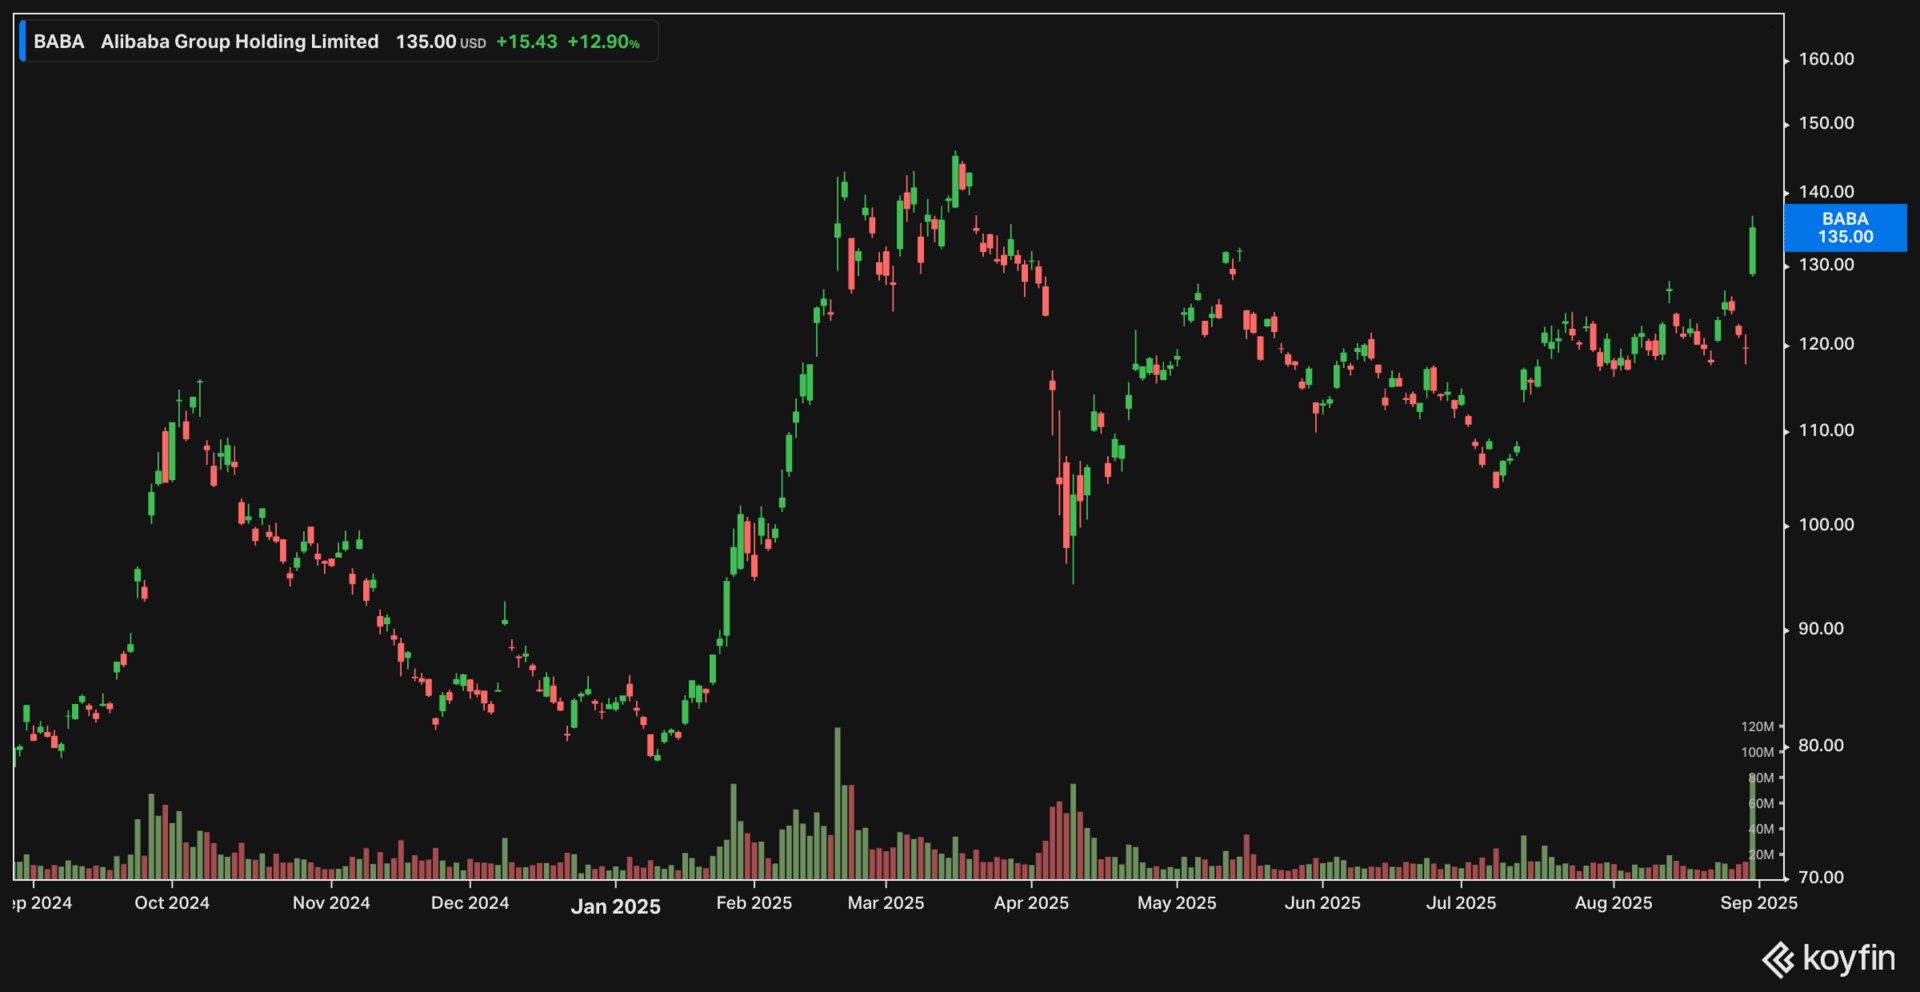Click the Jun 2025 date label
Viewport: 1920px width, 992px height.
(1322, 903)
